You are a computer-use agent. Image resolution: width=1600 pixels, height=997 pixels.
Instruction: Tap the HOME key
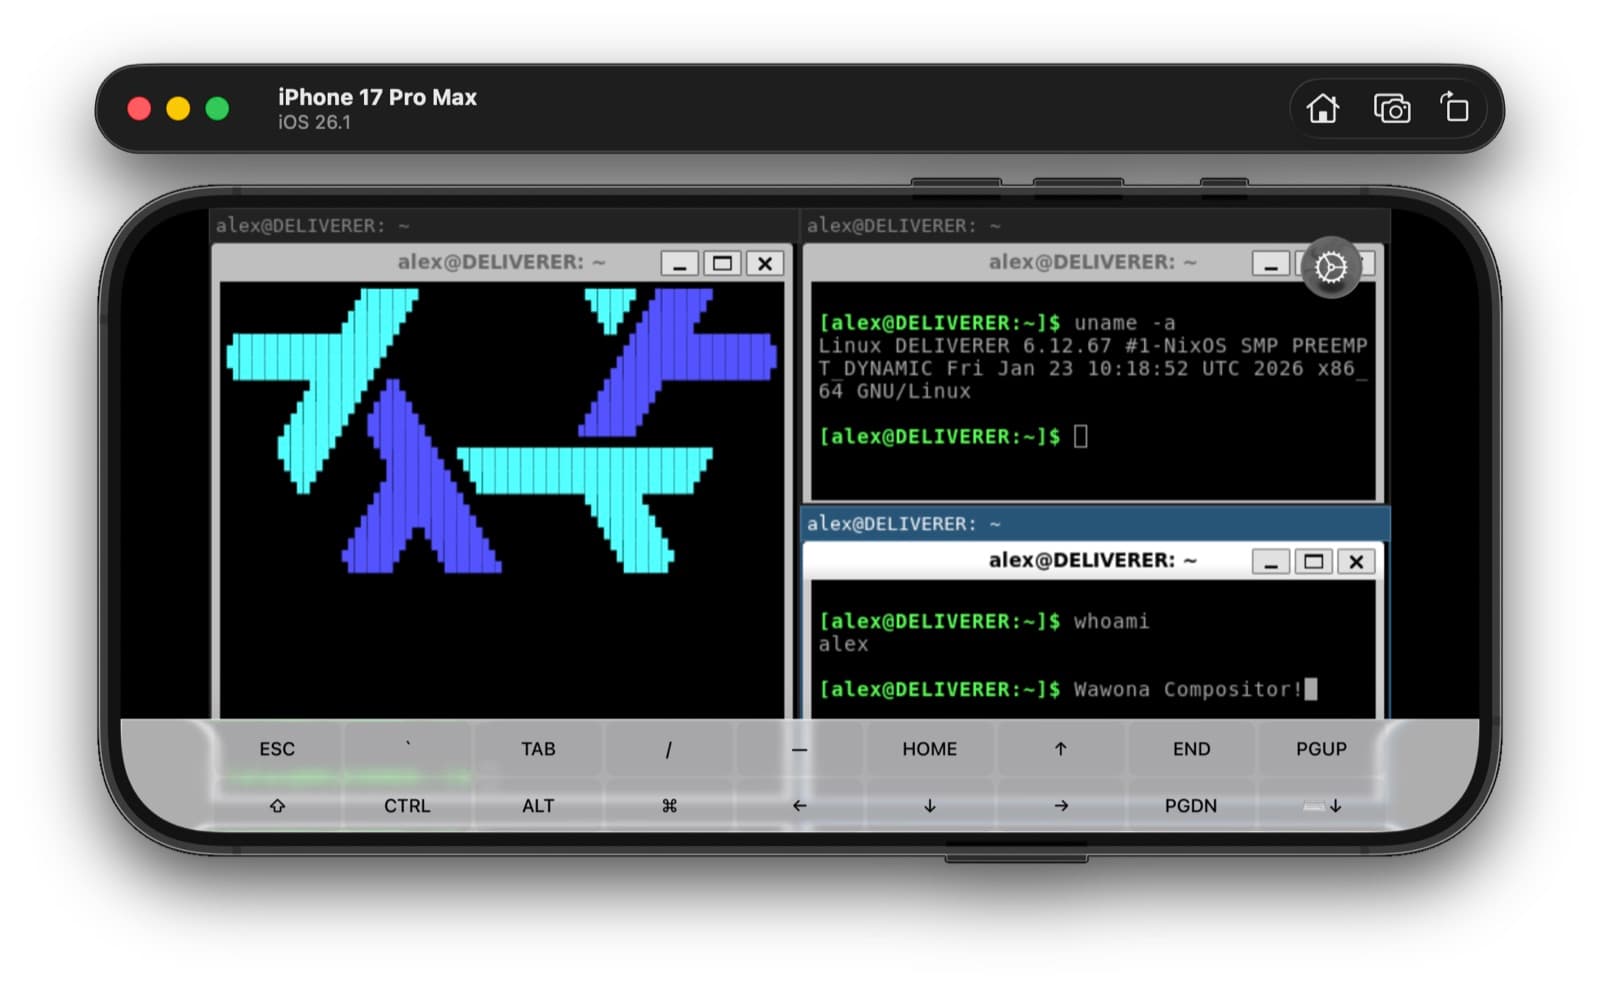930,749
